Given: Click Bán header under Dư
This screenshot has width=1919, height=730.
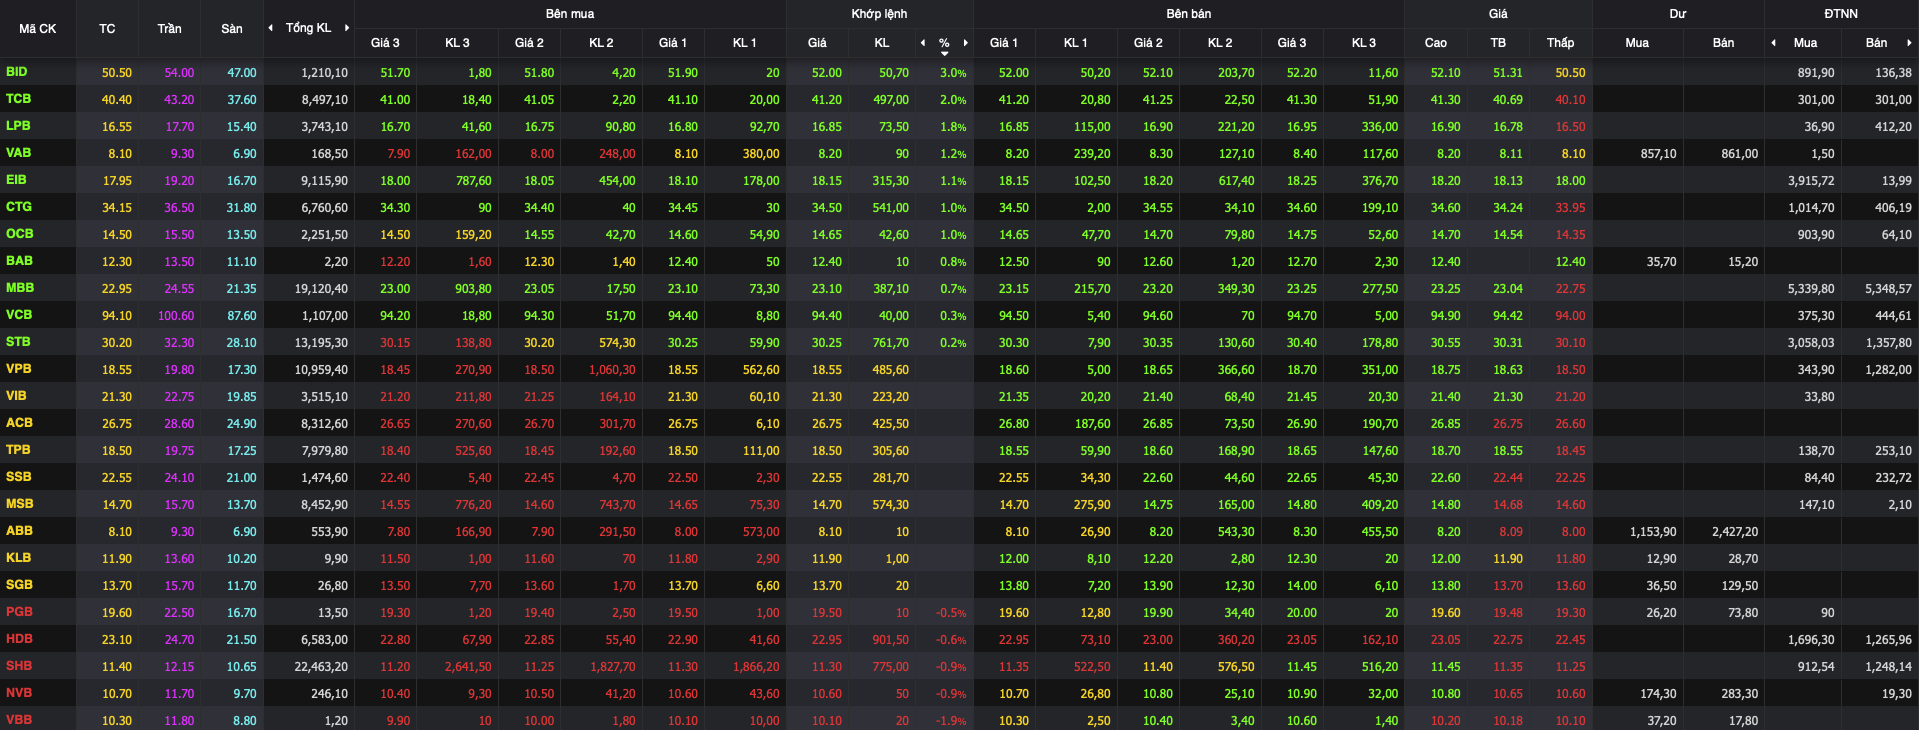Looking at the screenshot, I should pos(1723,43).
